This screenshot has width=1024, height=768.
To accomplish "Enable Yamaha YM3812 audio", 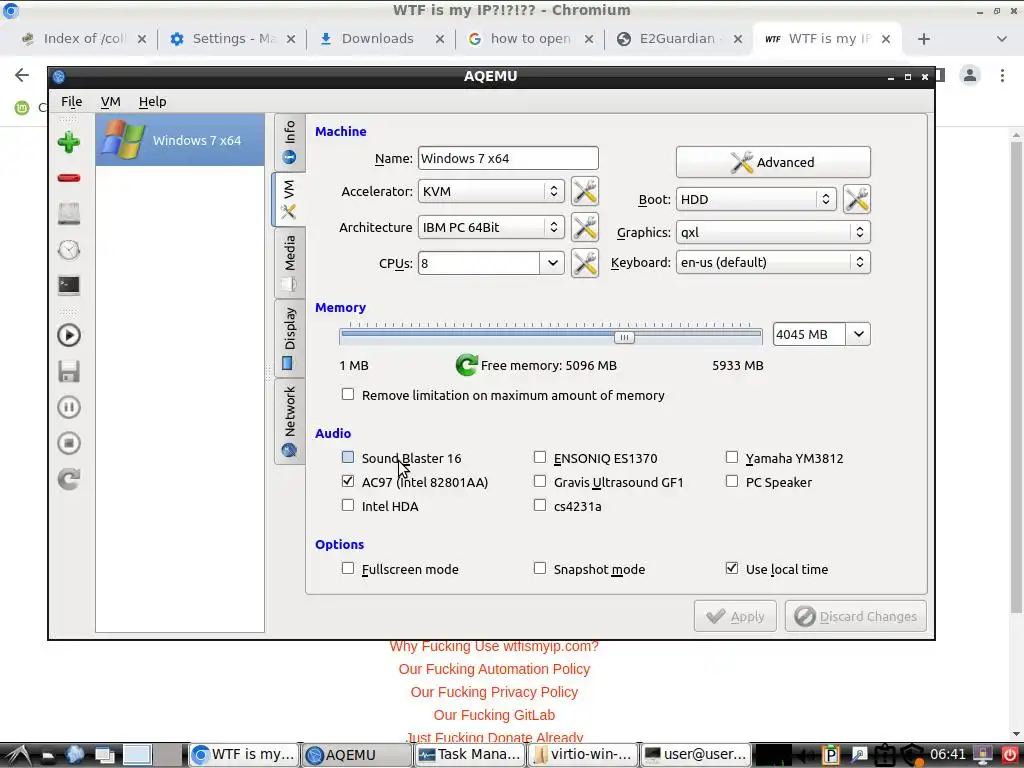I will [731, 457].
